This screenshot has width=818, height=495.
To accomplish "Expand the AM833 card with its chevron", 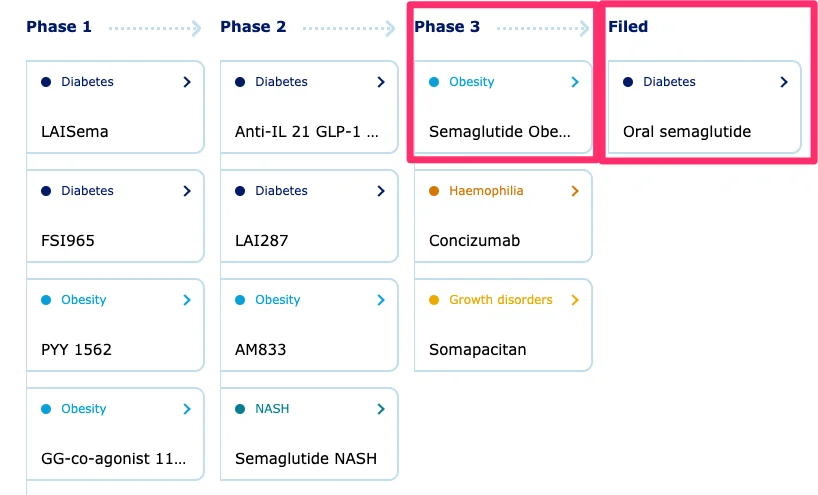I will 381,300.
